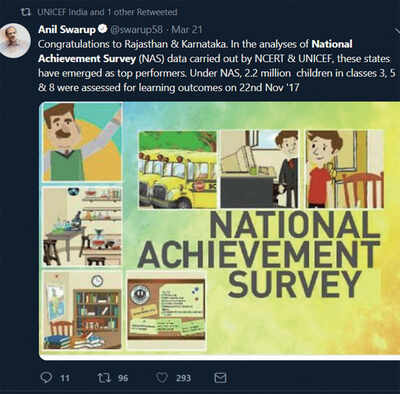Like the tweet with the heart icon

click(162, 378)
